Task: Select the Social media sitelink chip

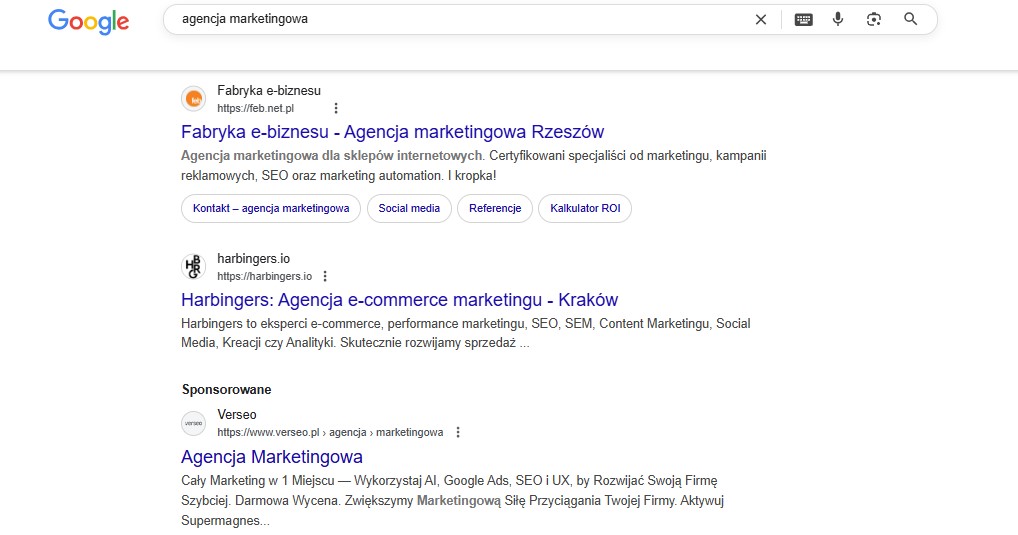Action: click(x=409, y=209)
